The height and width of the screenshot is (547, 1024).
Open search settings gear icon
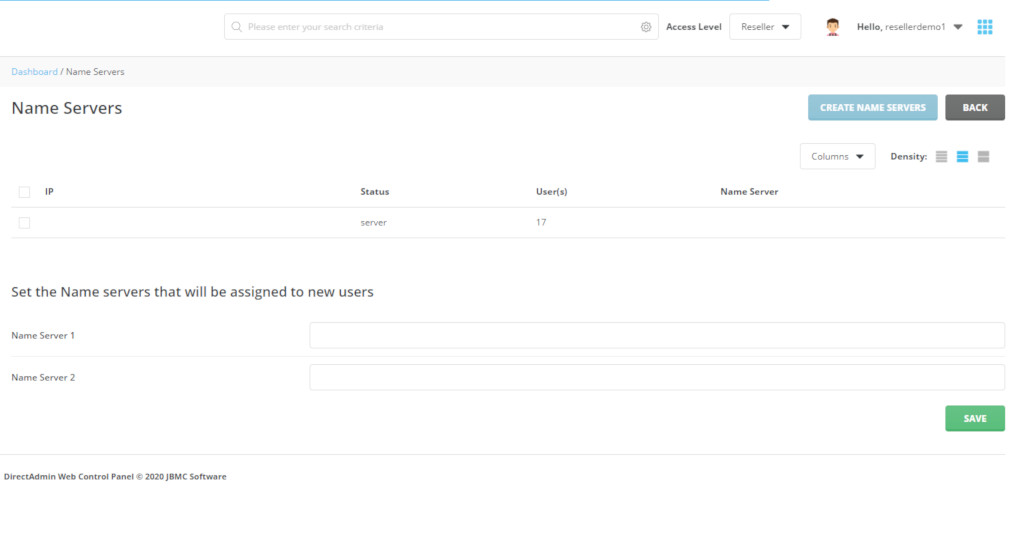point(646,27)
